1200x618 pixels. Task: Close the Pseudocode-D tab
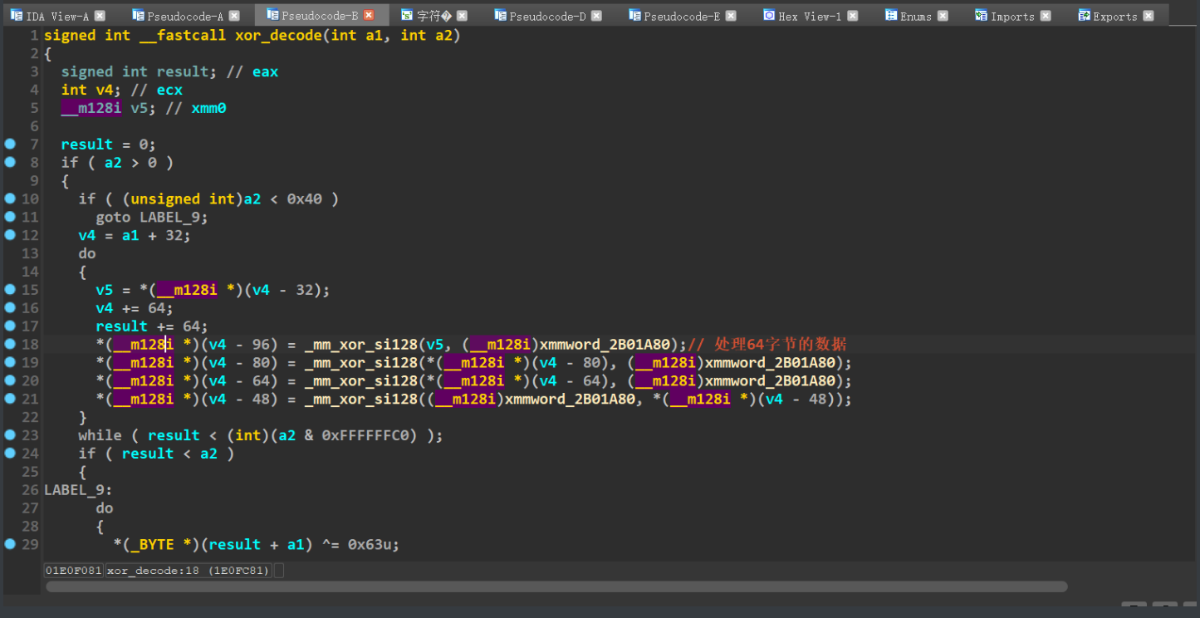tap(597, 16)
